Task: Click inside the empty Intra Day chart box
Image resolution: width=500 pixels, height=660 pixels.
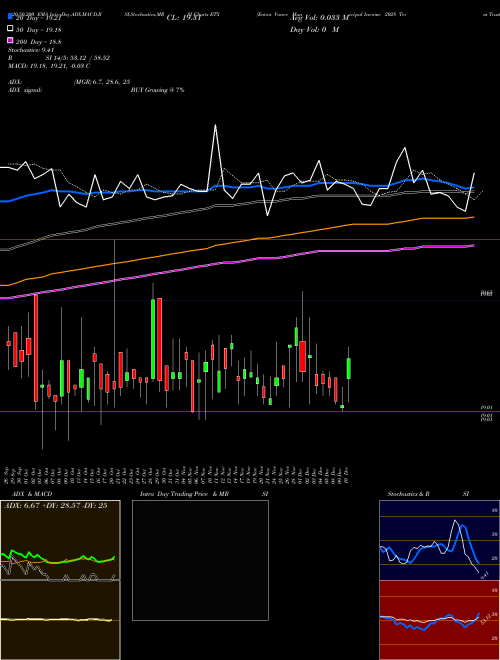Action: (200, 560)
